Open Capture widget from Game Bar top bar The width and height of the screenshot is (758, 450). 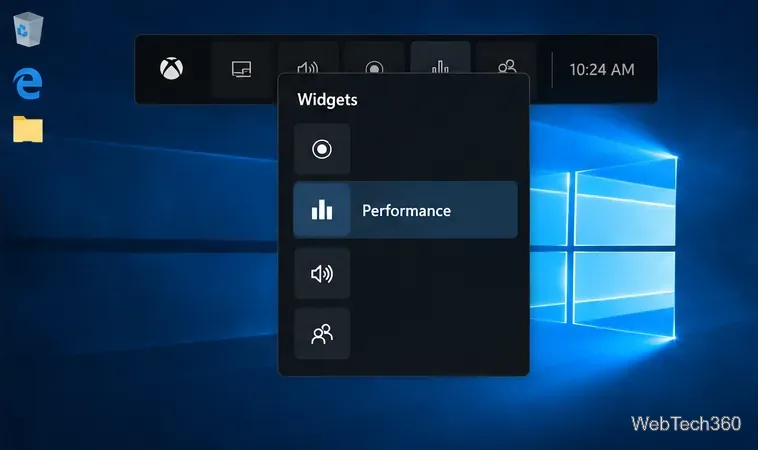[374, 58]
